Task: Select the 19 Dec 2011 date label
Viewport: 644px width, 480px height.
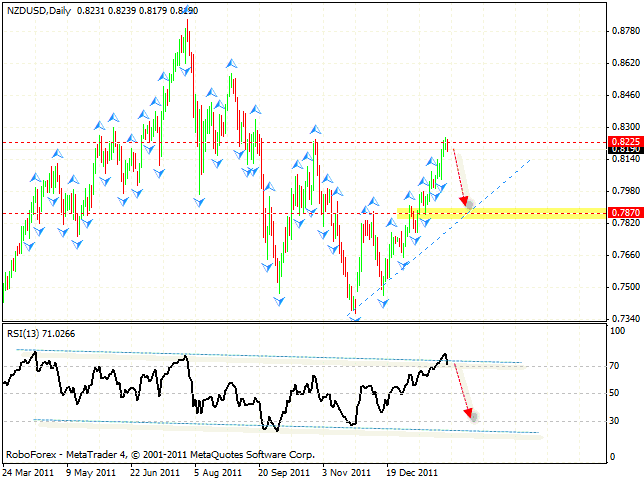Action: pos(411,472)
